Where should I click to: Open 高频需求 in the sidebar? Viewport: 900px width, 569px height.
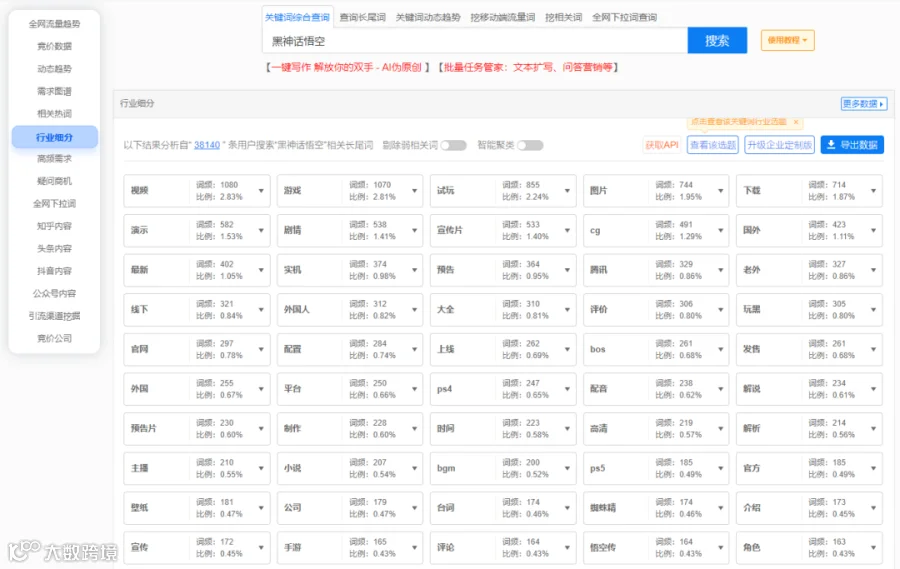tap(55, 159)
